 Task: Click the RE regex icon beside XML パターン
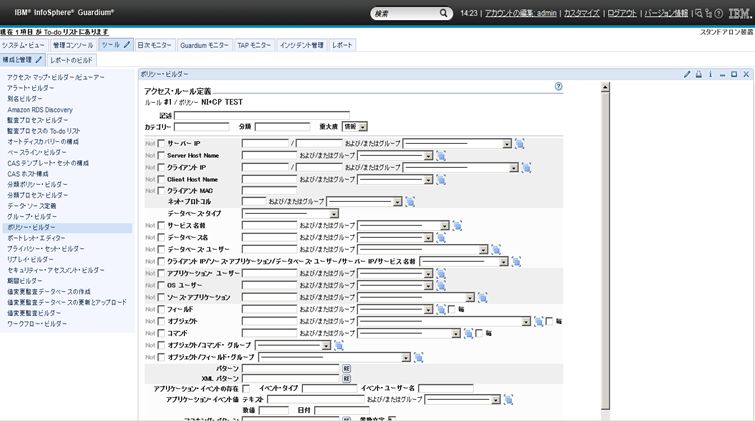tap(347, 379)
